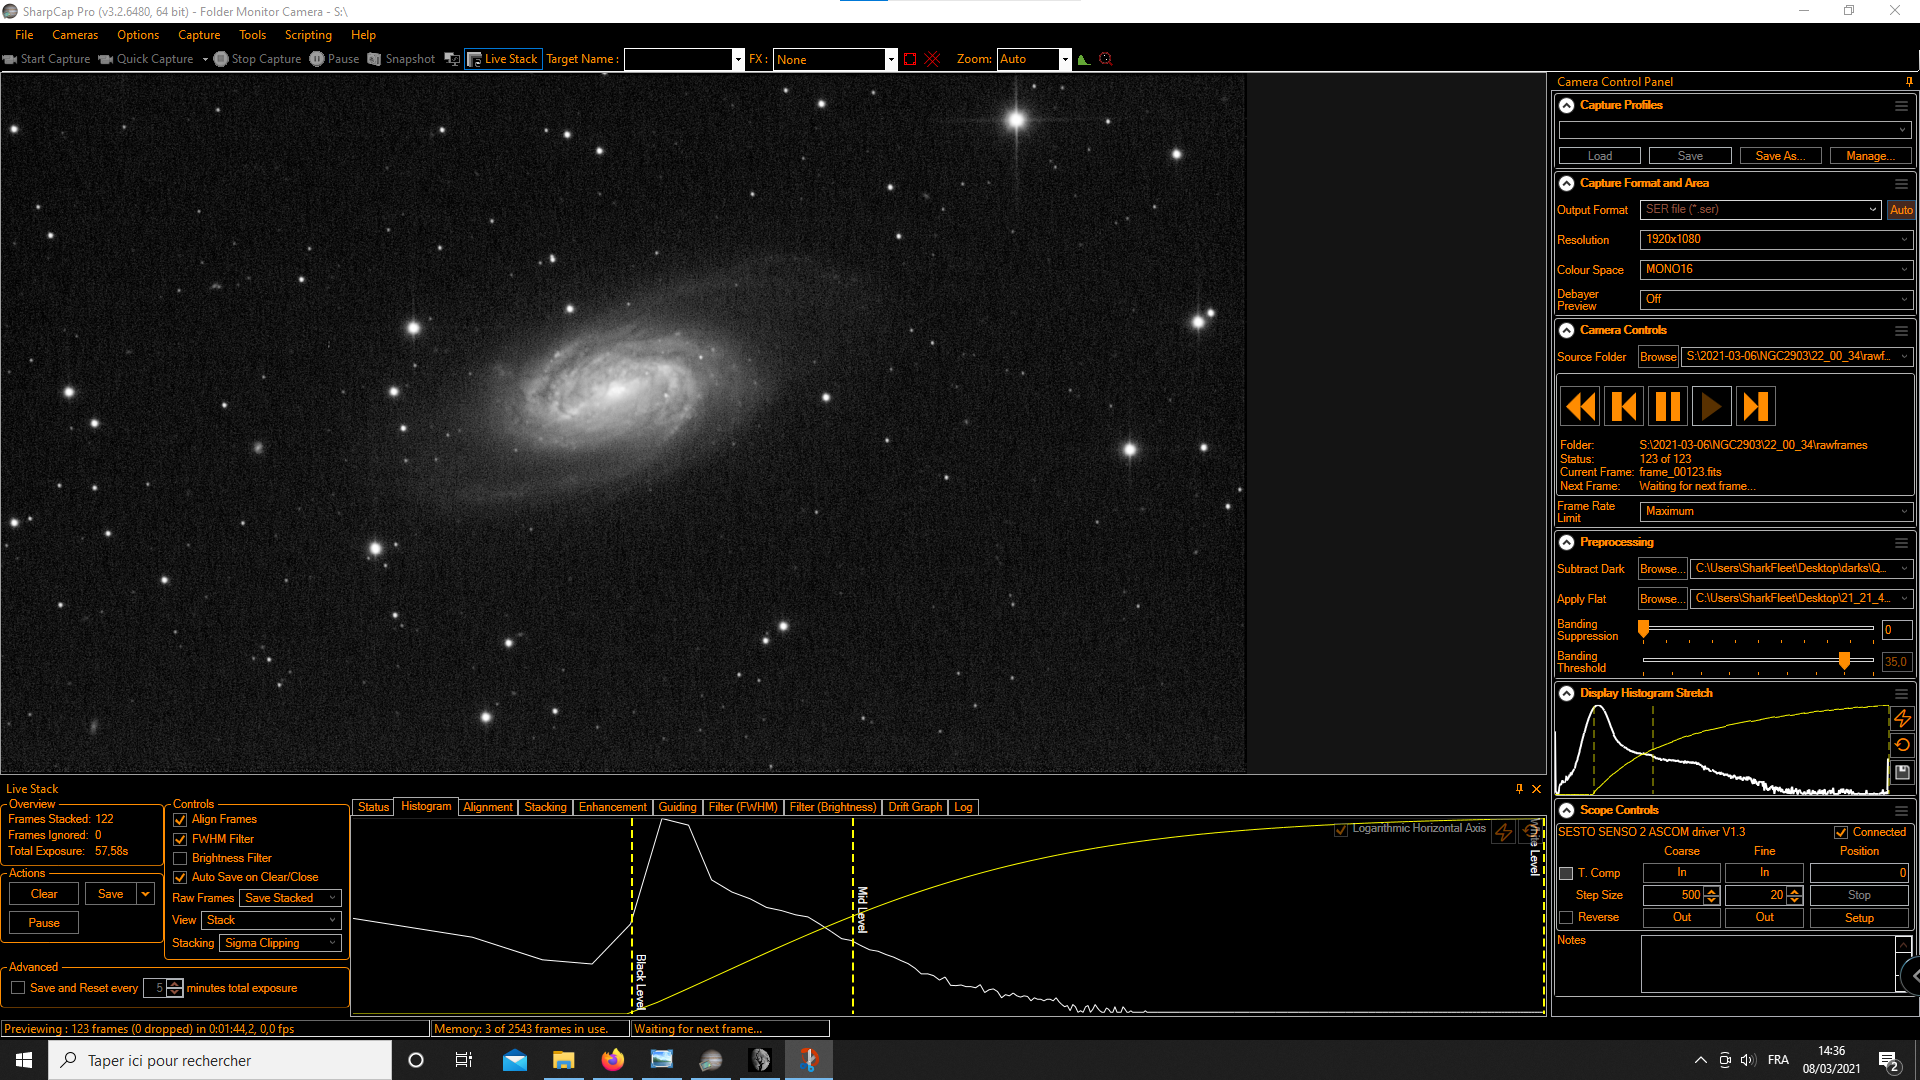Switch to the Alignment tab
Image resolution: width=1920 pixels, height=1080 pixels.
coord(487,807)
